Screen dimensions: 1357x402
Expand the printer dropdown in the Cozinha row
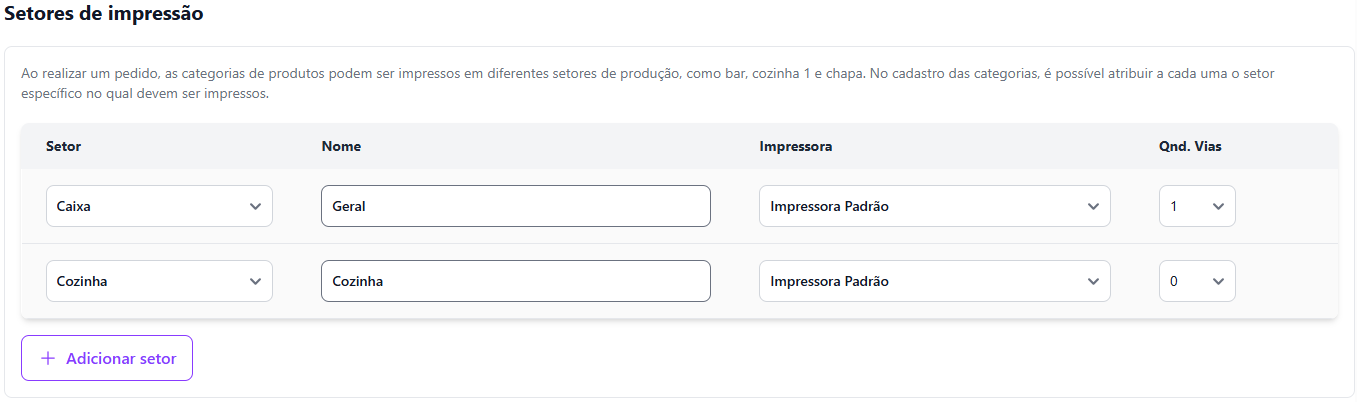click(933, 282)
